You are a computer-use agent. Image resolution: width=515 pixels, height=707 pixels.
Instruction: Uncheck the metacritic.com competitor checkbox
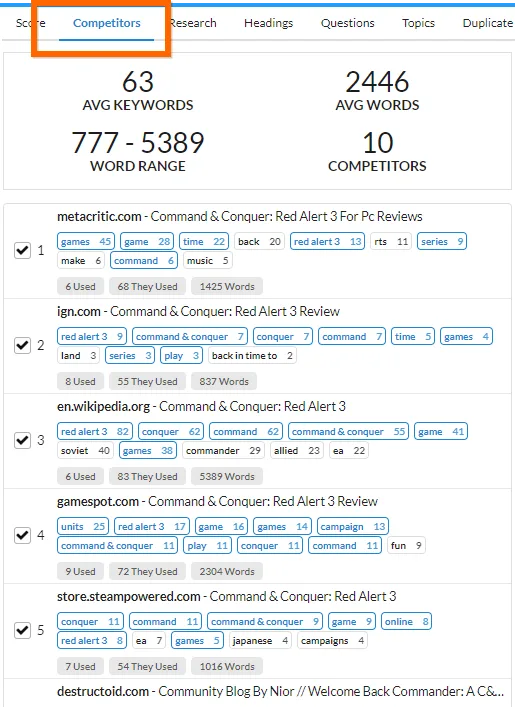(x=23, y=250)
